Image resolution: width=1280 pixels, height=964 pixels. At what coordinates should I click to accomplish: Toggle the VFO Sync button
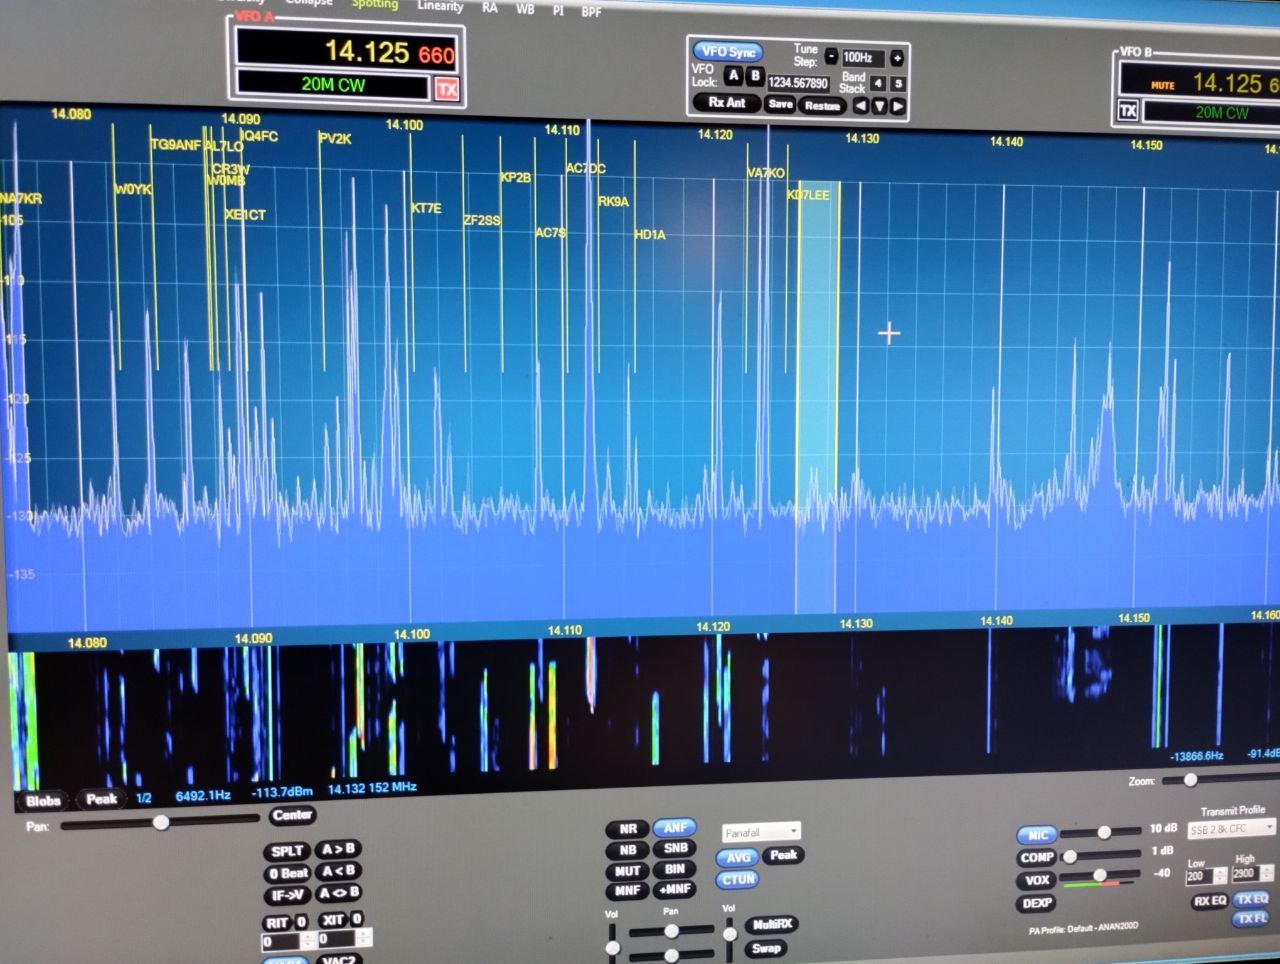pyautogui.click(x=727, y=52)
